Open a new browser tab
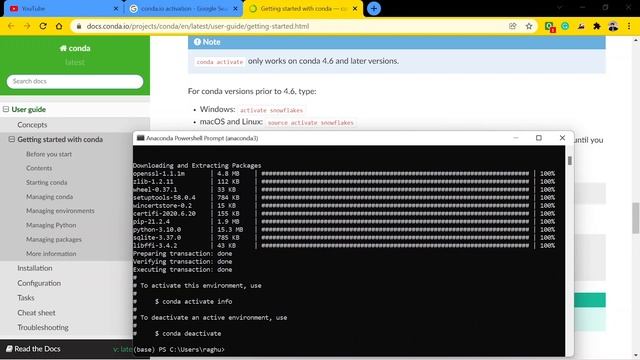640x360 pixels. pos(373,9)
